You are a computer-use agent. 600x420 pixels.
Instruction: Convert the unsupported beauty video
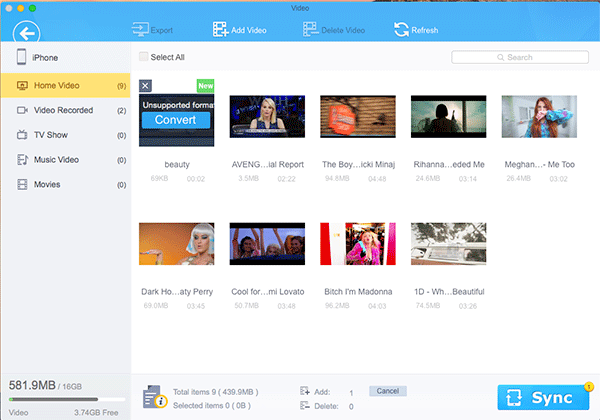[x=176, y=120]
